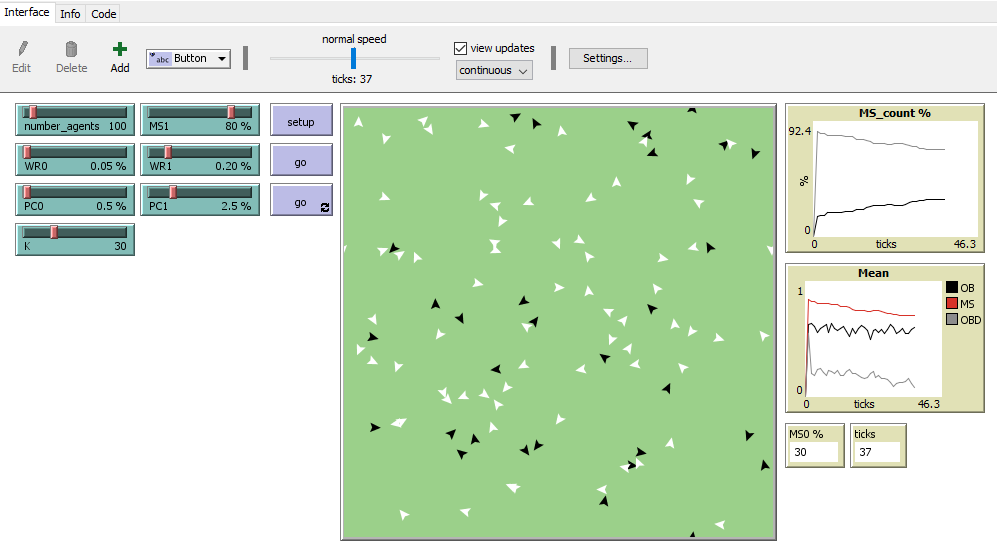Toggle the view updates checkbox
Viewport: 997px width, 547px height.
[x=461, y=48]
